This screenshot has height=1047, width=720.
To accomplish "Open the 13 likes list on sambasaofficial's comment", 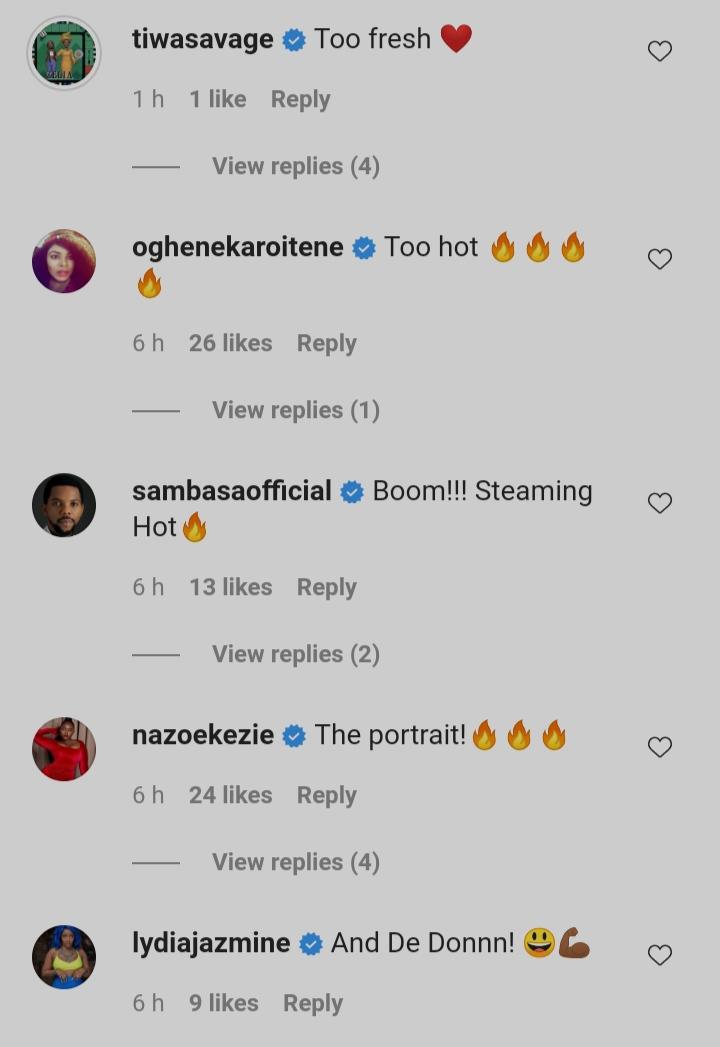I will point(230,587).
